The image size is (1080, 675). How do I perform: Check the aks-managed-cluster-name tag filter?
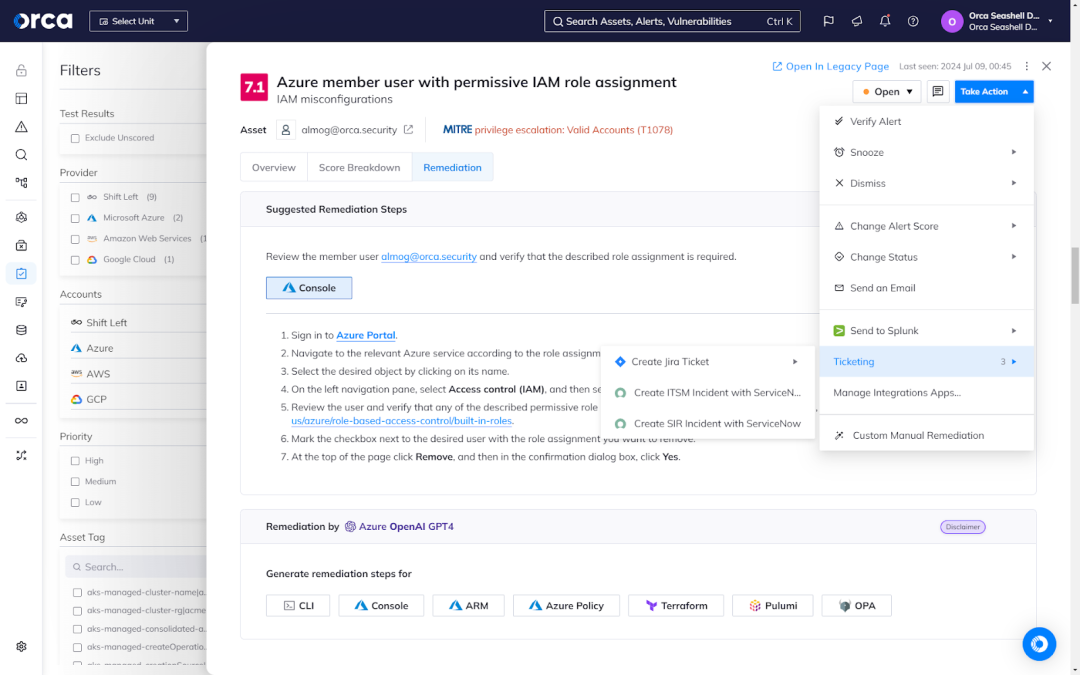[77, 592]
